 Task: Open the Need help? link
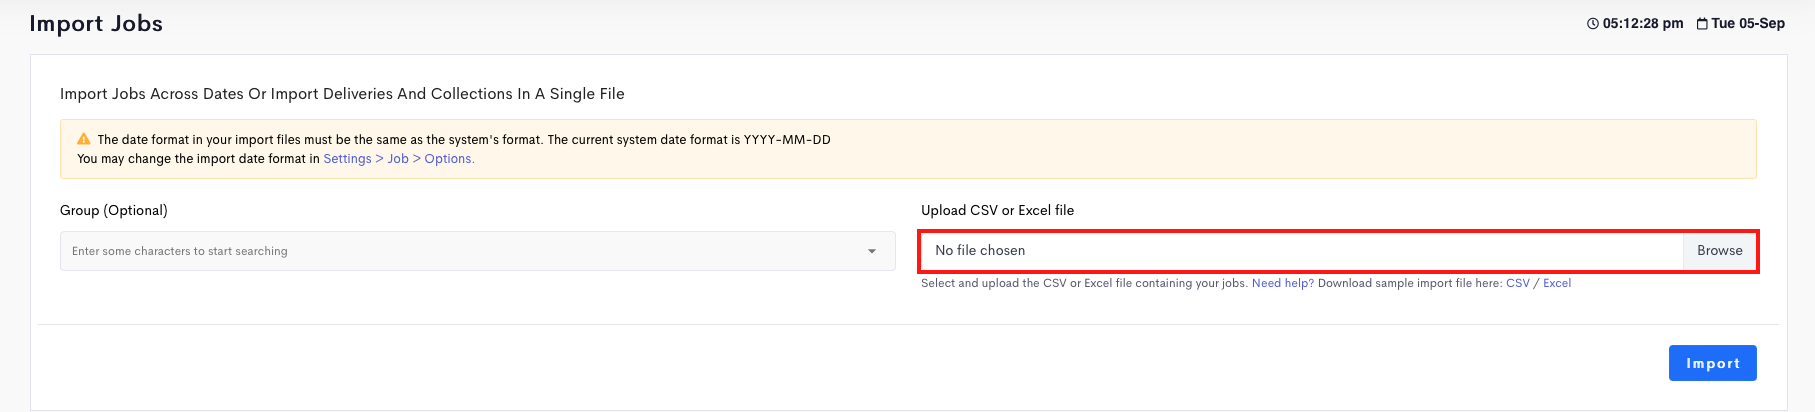pyautogui.click(x=1283, y=284)
